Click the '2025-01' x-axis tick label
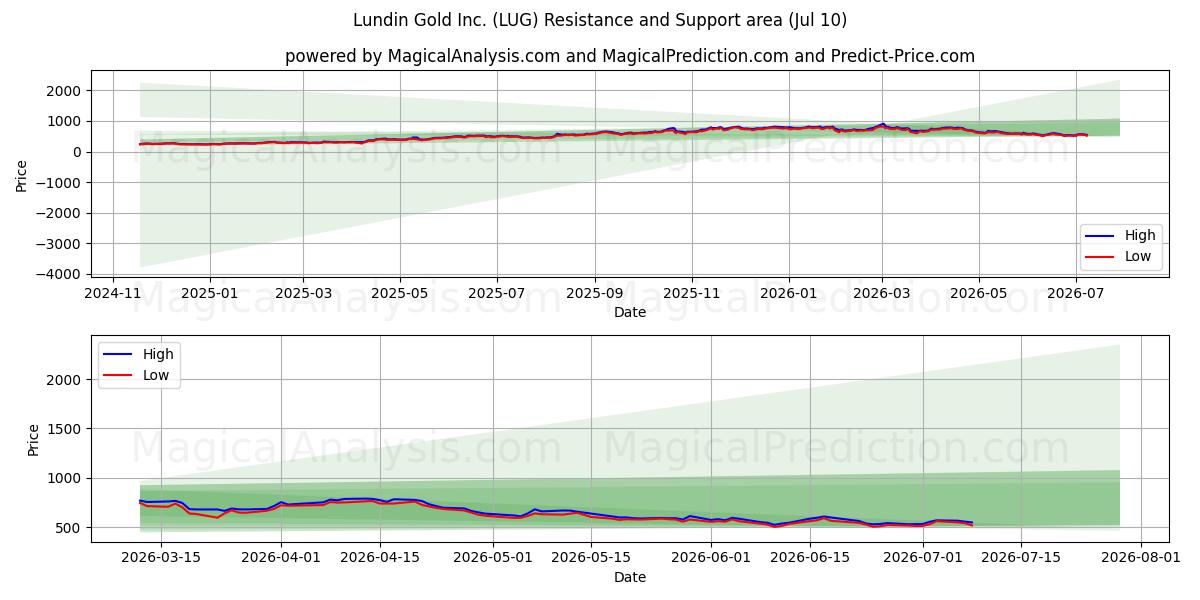The height and width of the screenshot is (600, 1200). [x=210, y=293]
